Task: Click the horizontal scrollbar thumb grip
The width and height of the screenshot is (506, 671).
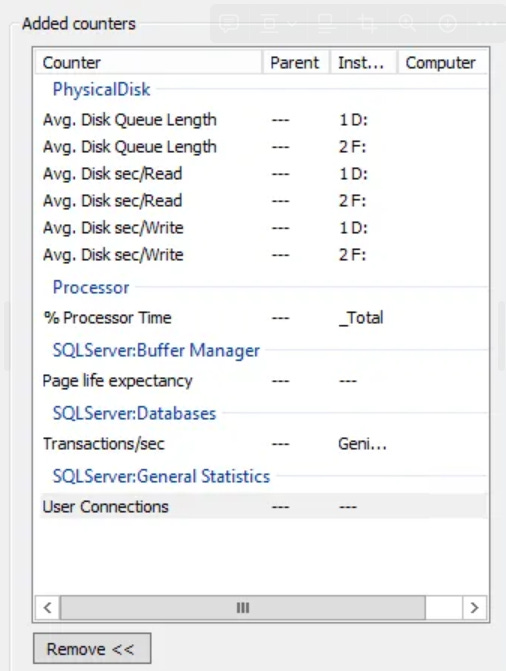Action: tap(243, 608)
